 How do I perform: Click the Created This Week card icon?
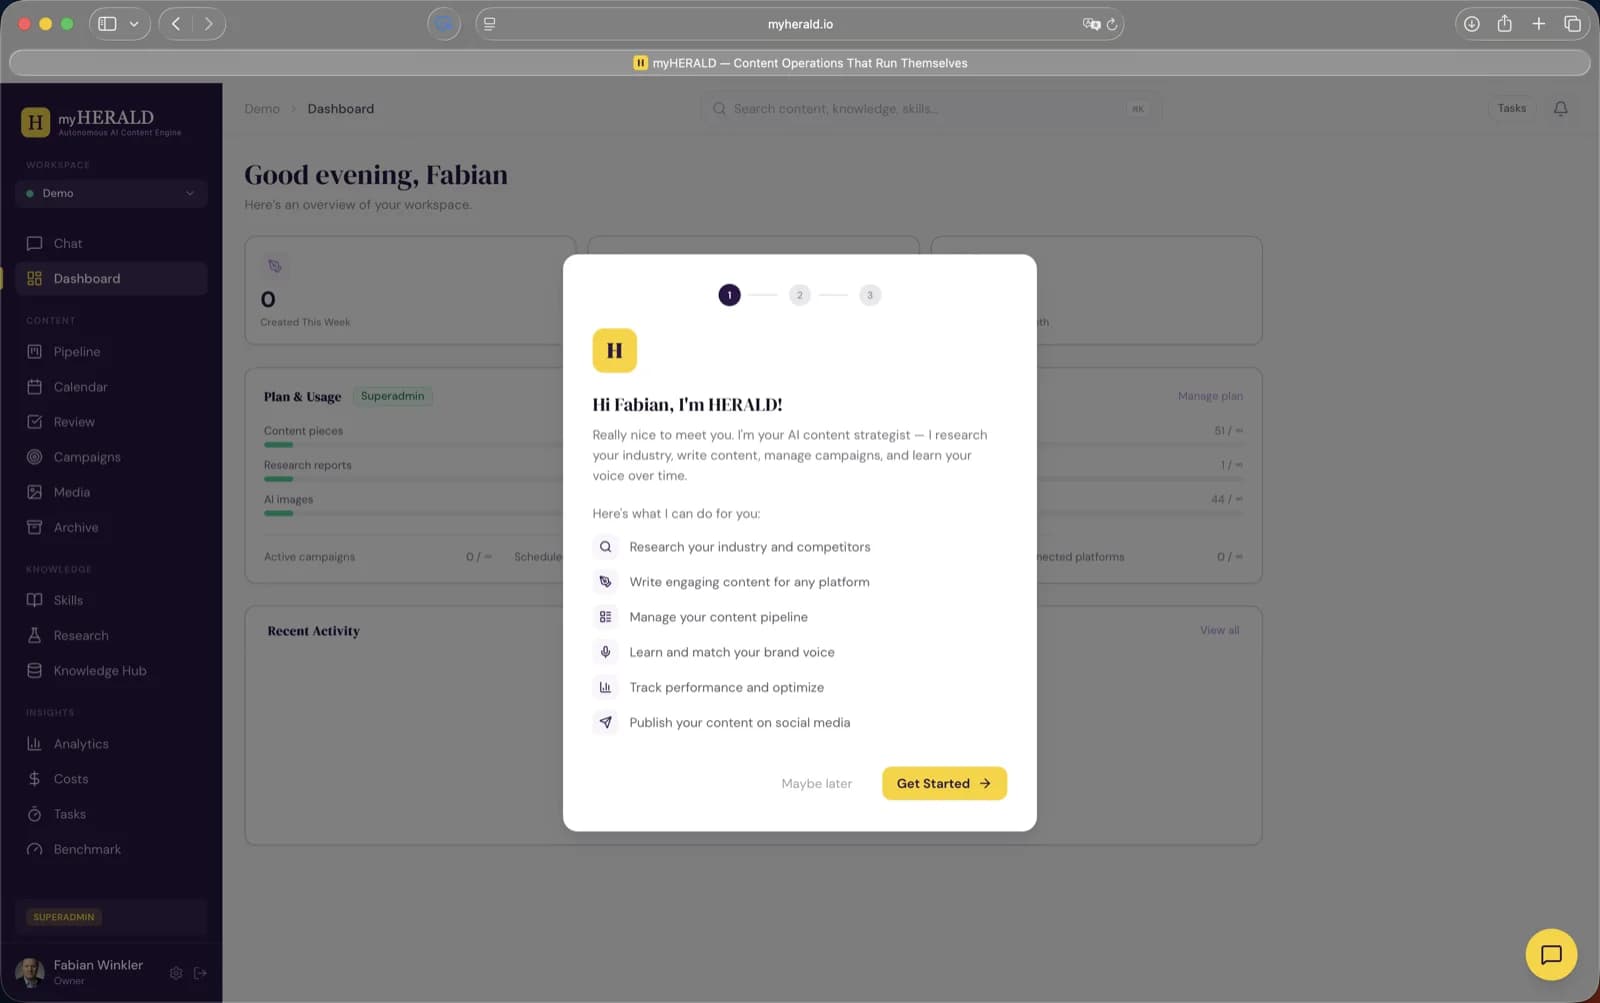pos(274,266)
